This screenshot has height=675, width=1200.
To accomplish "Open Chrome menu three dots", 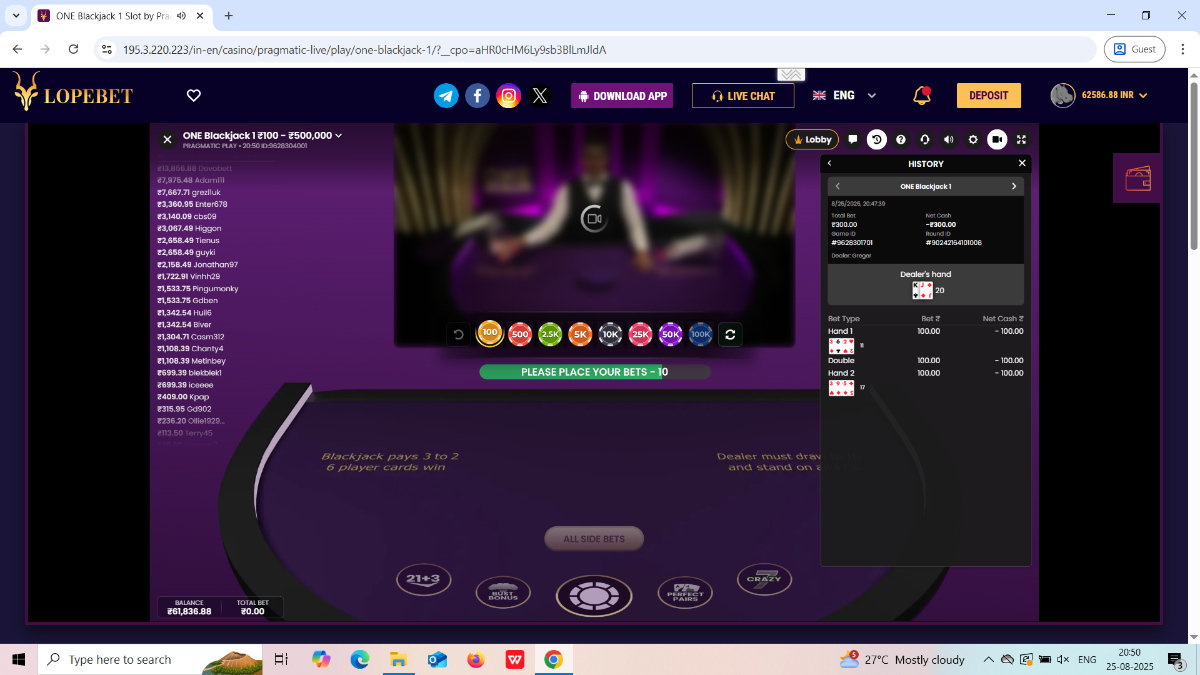I will 1182,49.
